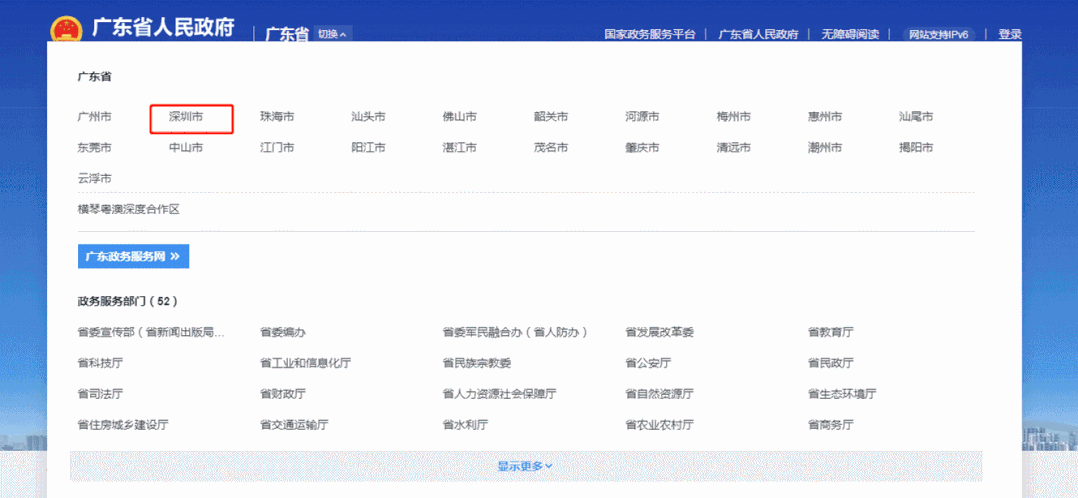Open 省委编办 department link
This screenshot has width=1078, height=498.
point(283,332)
